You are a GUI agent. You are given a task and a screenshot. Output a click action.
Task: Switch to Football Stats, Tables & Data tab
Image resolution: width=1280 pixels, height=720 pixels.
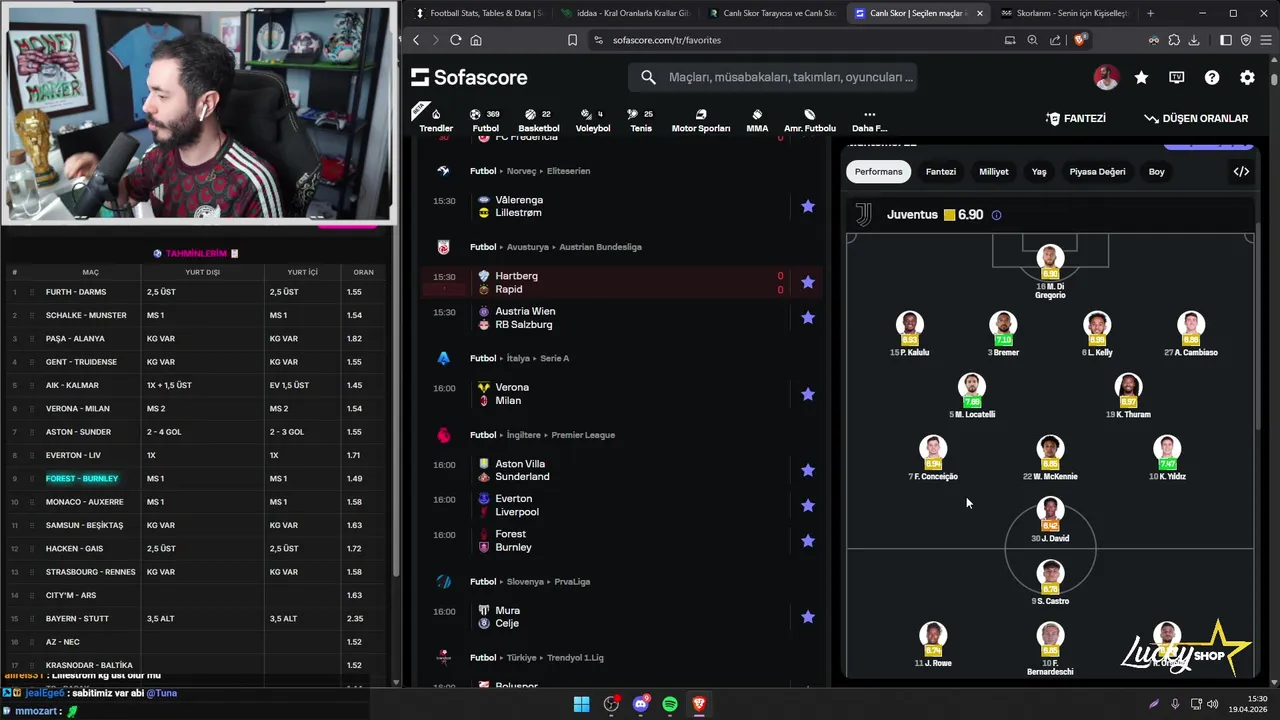coord(478,13)
